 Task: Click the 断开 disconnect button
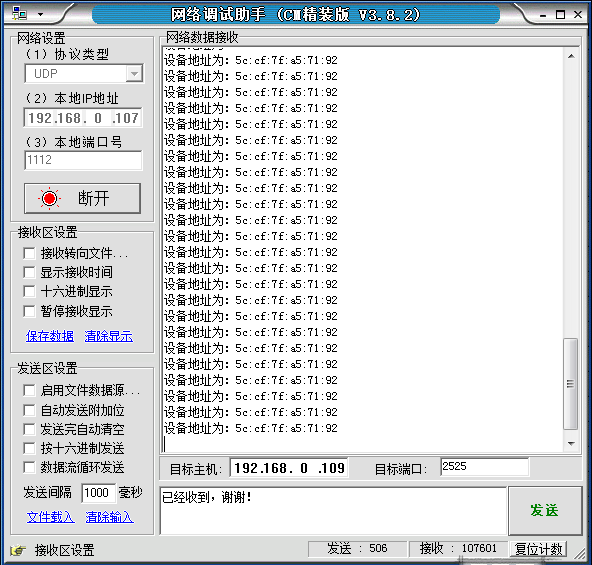click(82, 199)
